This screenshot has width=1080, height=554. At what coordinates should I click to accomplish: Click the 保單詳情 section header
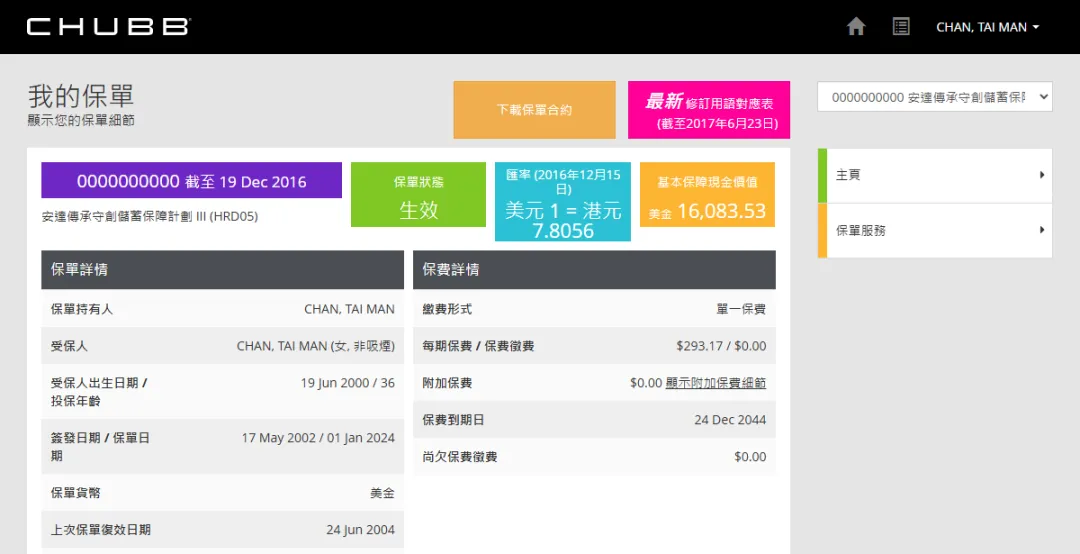(222, 269)
